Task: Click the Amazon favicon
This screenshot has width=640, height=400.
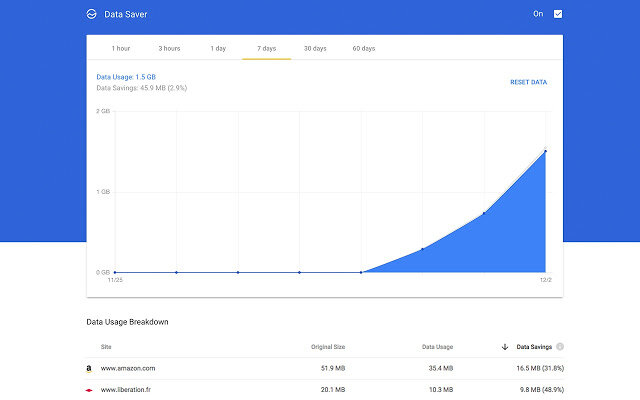Action: pos(90,368)
